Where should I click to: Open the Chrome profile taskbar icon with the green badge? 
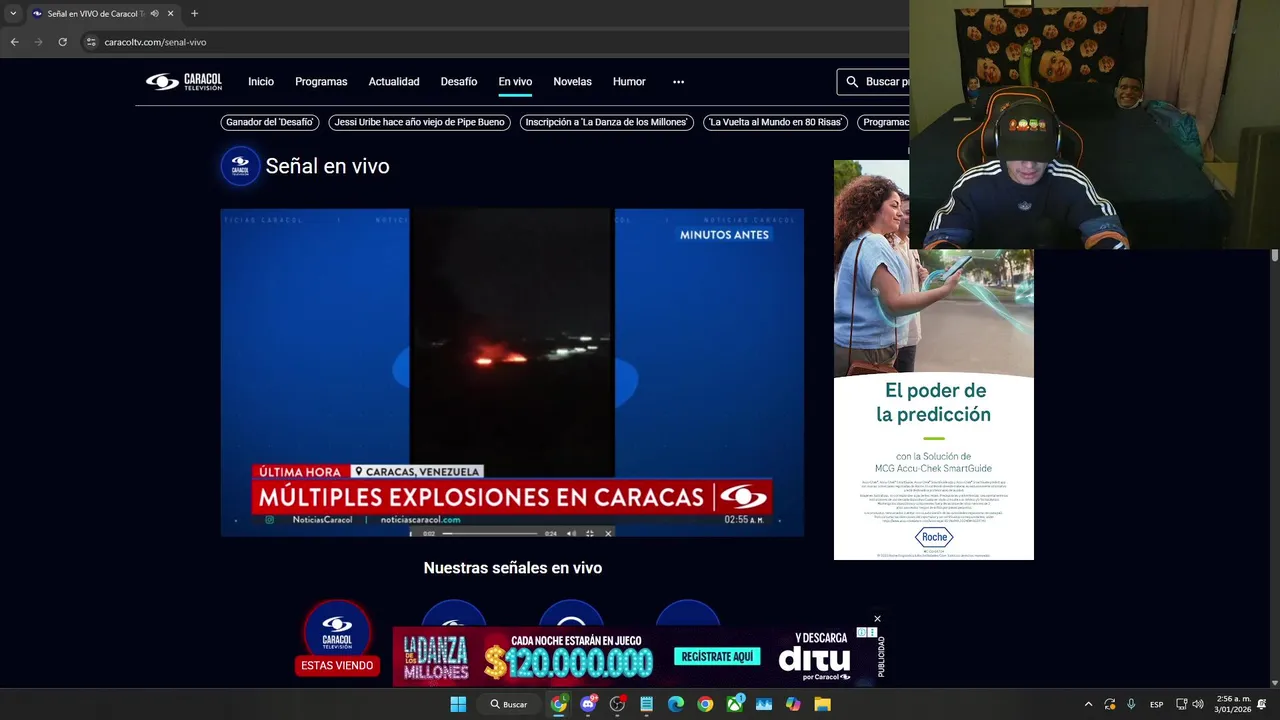[x=559, y=704]
